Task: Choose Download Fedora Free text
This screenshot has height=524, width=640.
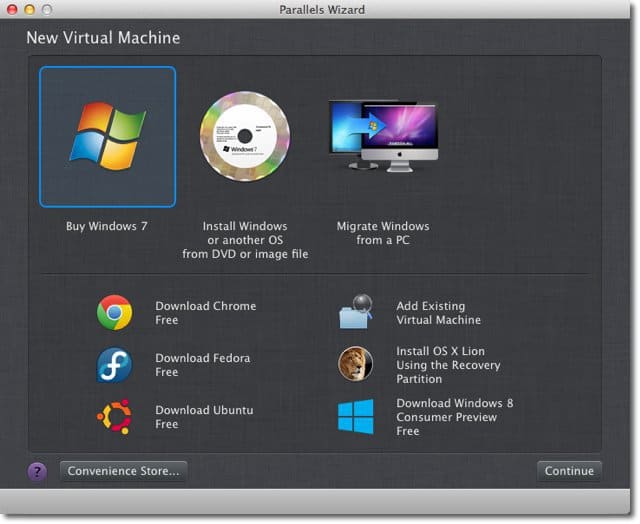Action: coord(202,365)
